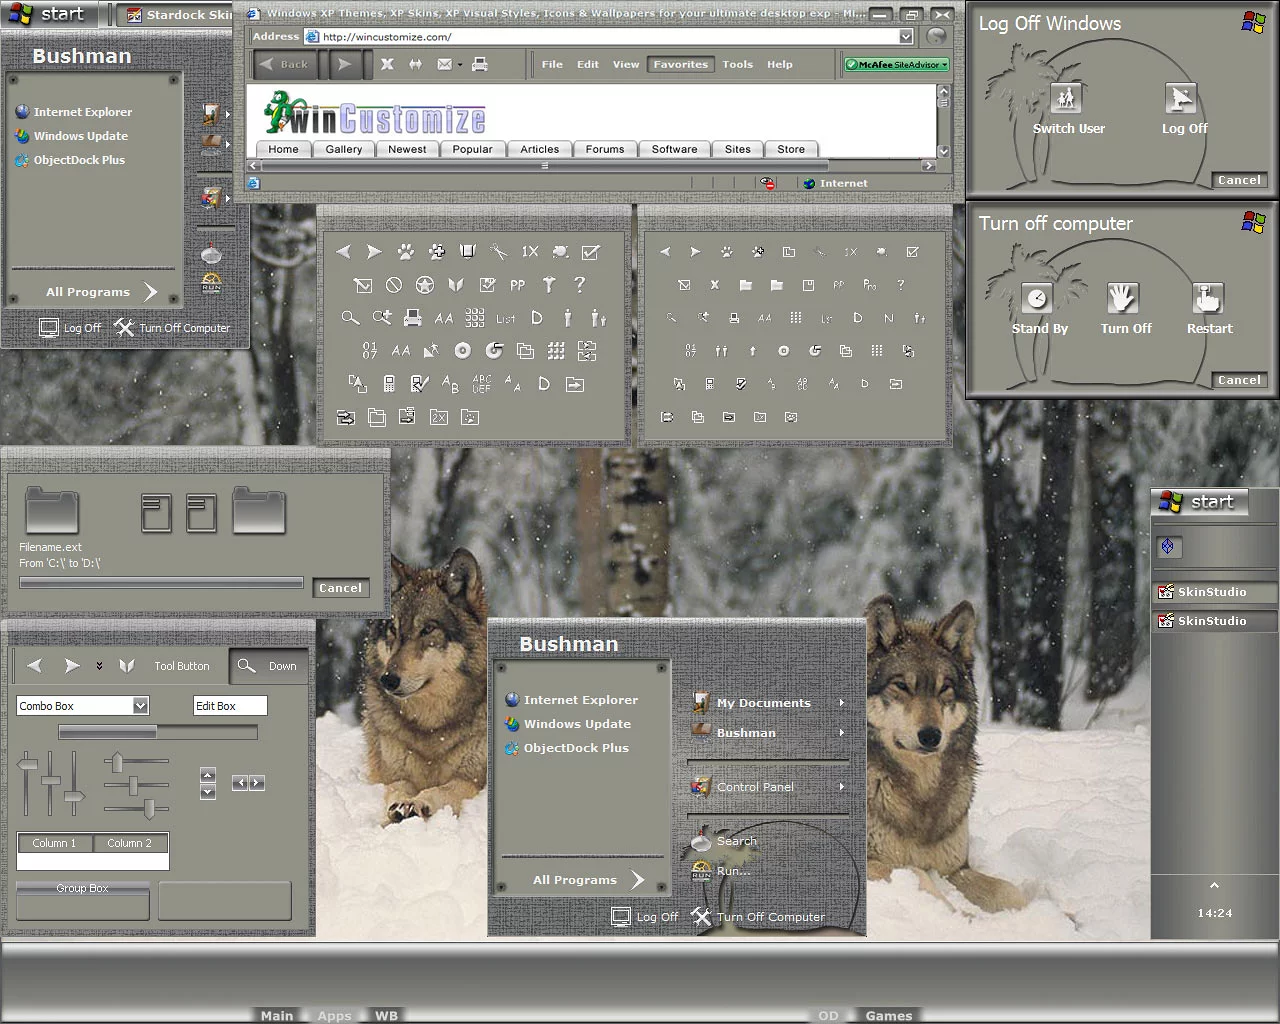Click the browser Stop X icon

(387, 64)
